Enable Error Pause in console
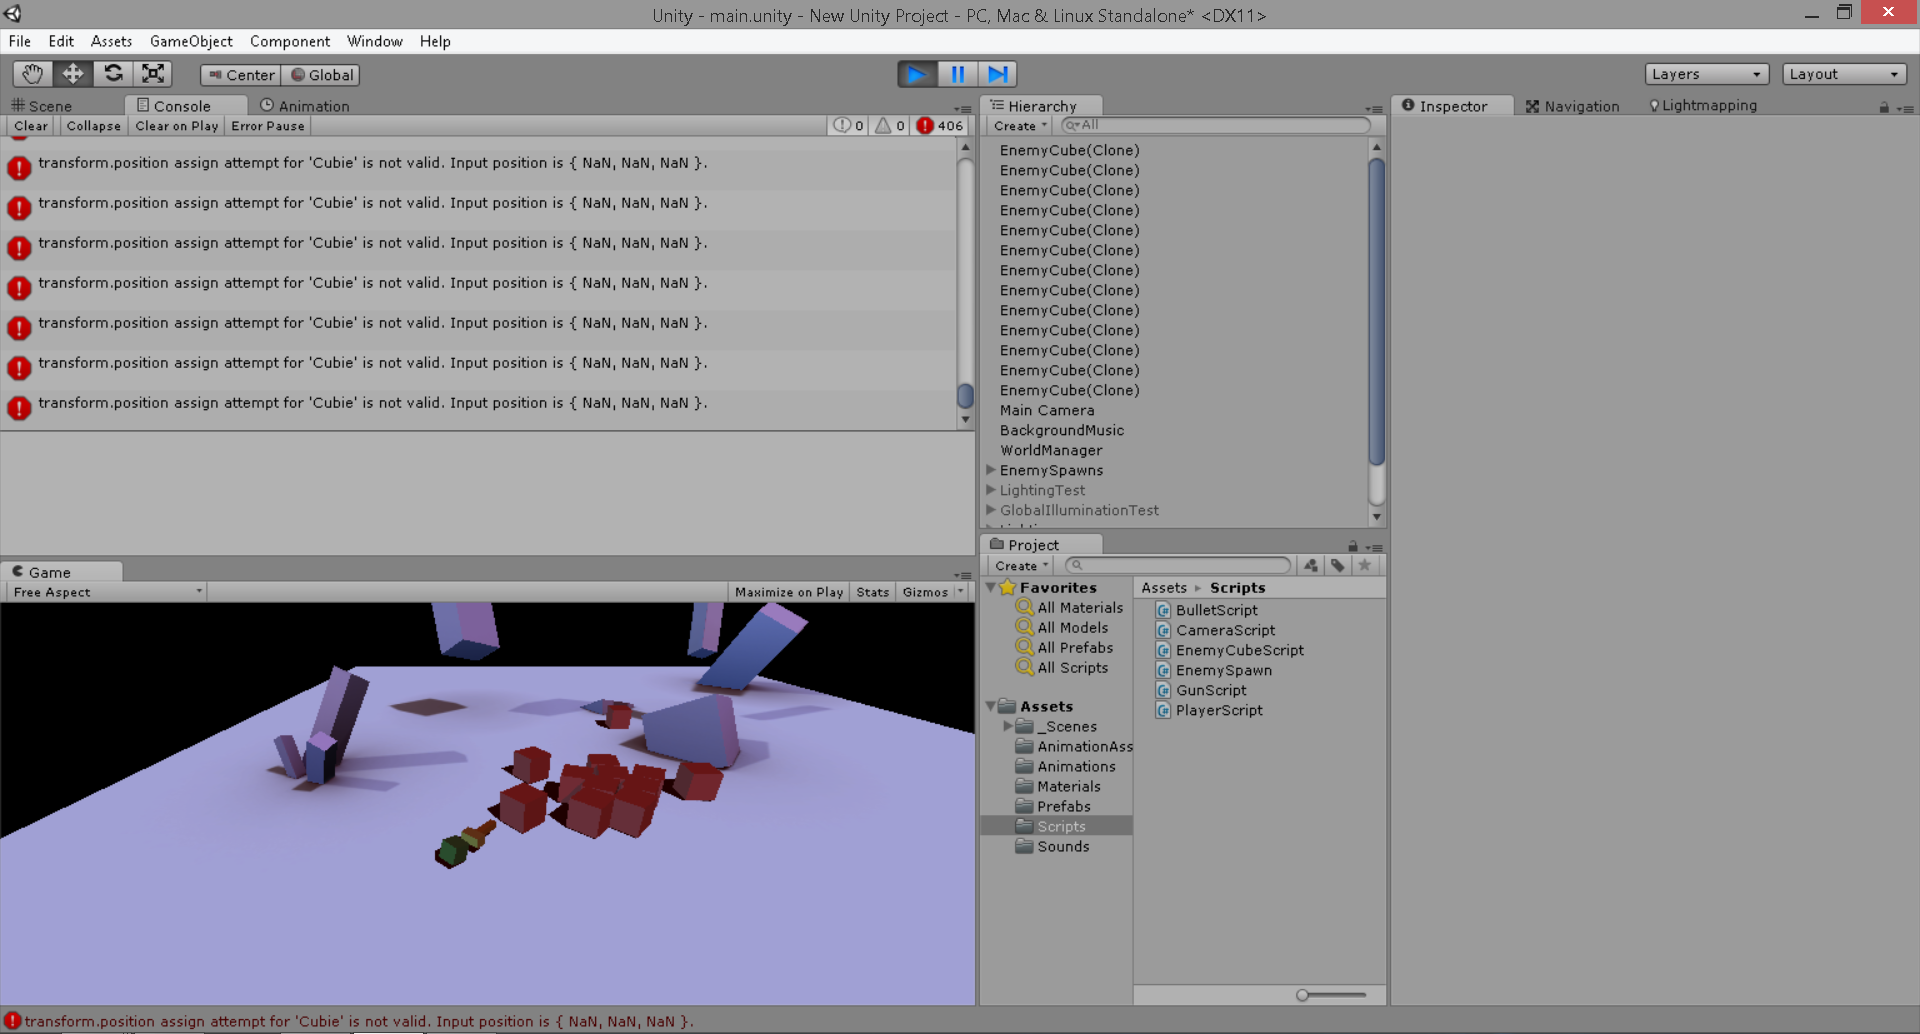 point(267,126)
